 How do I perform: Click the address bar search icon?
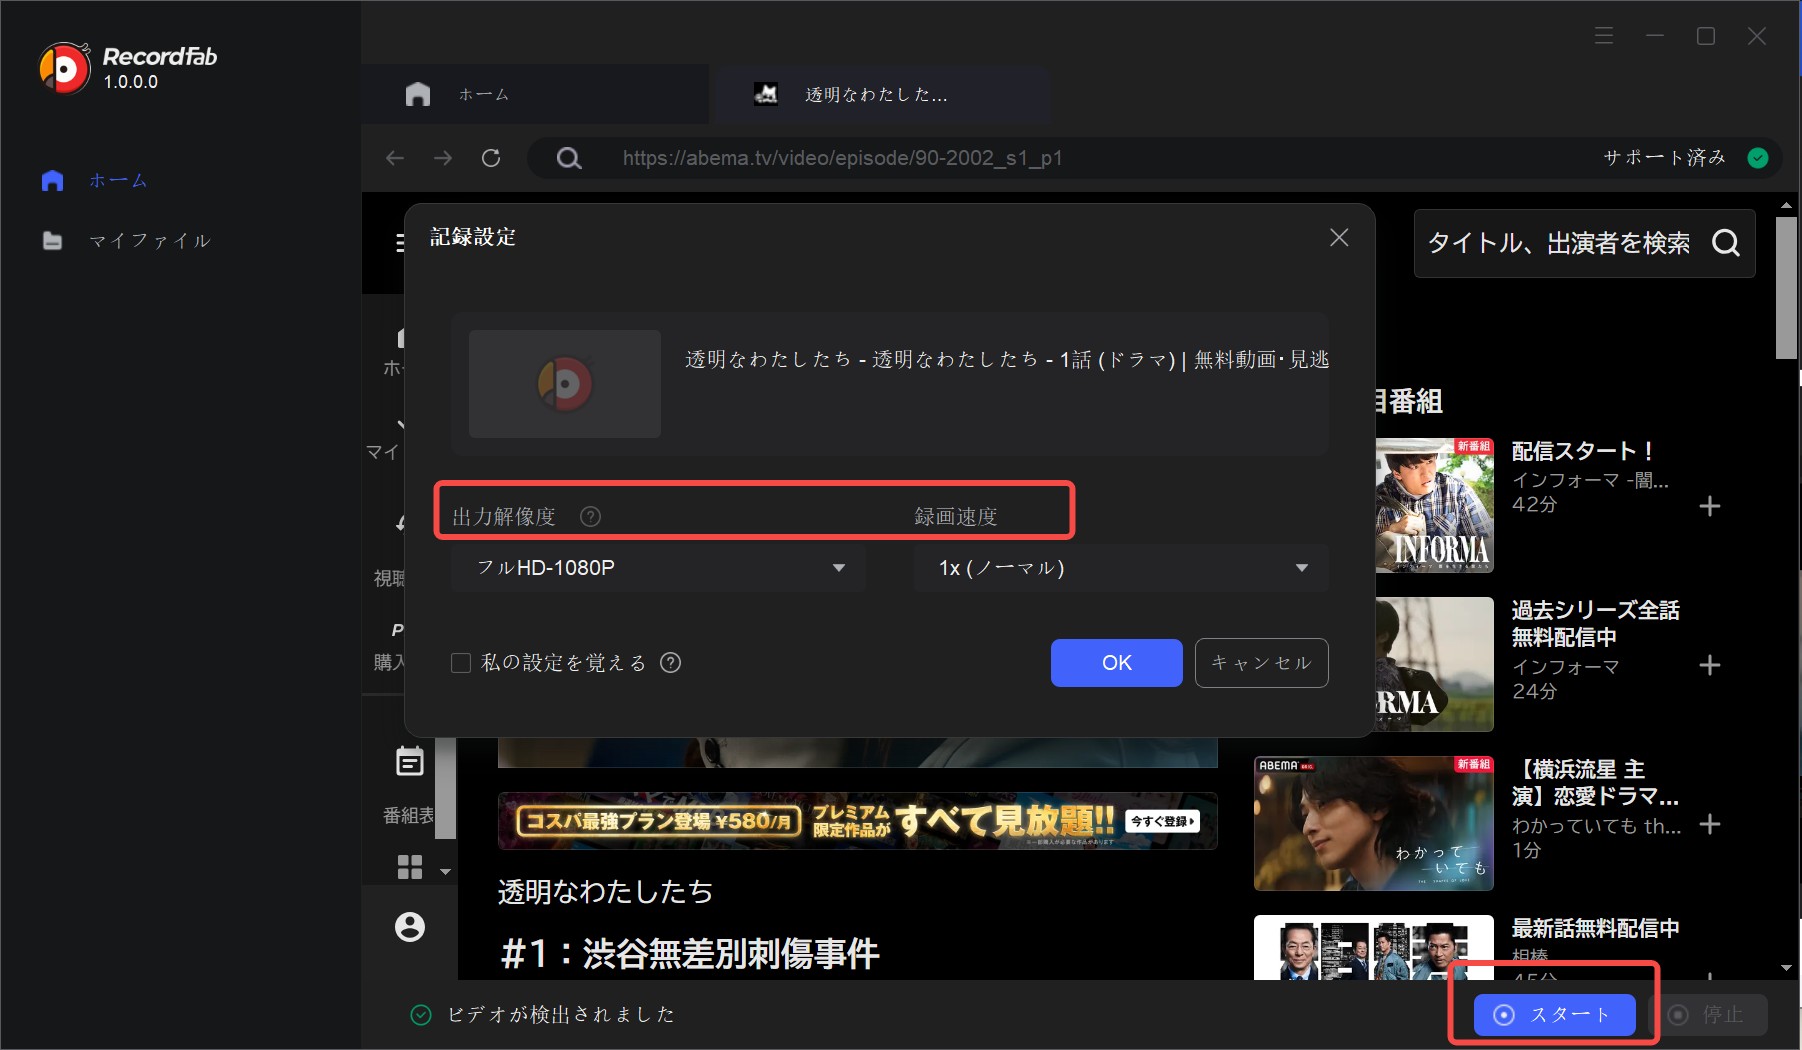tap(569, 158)
